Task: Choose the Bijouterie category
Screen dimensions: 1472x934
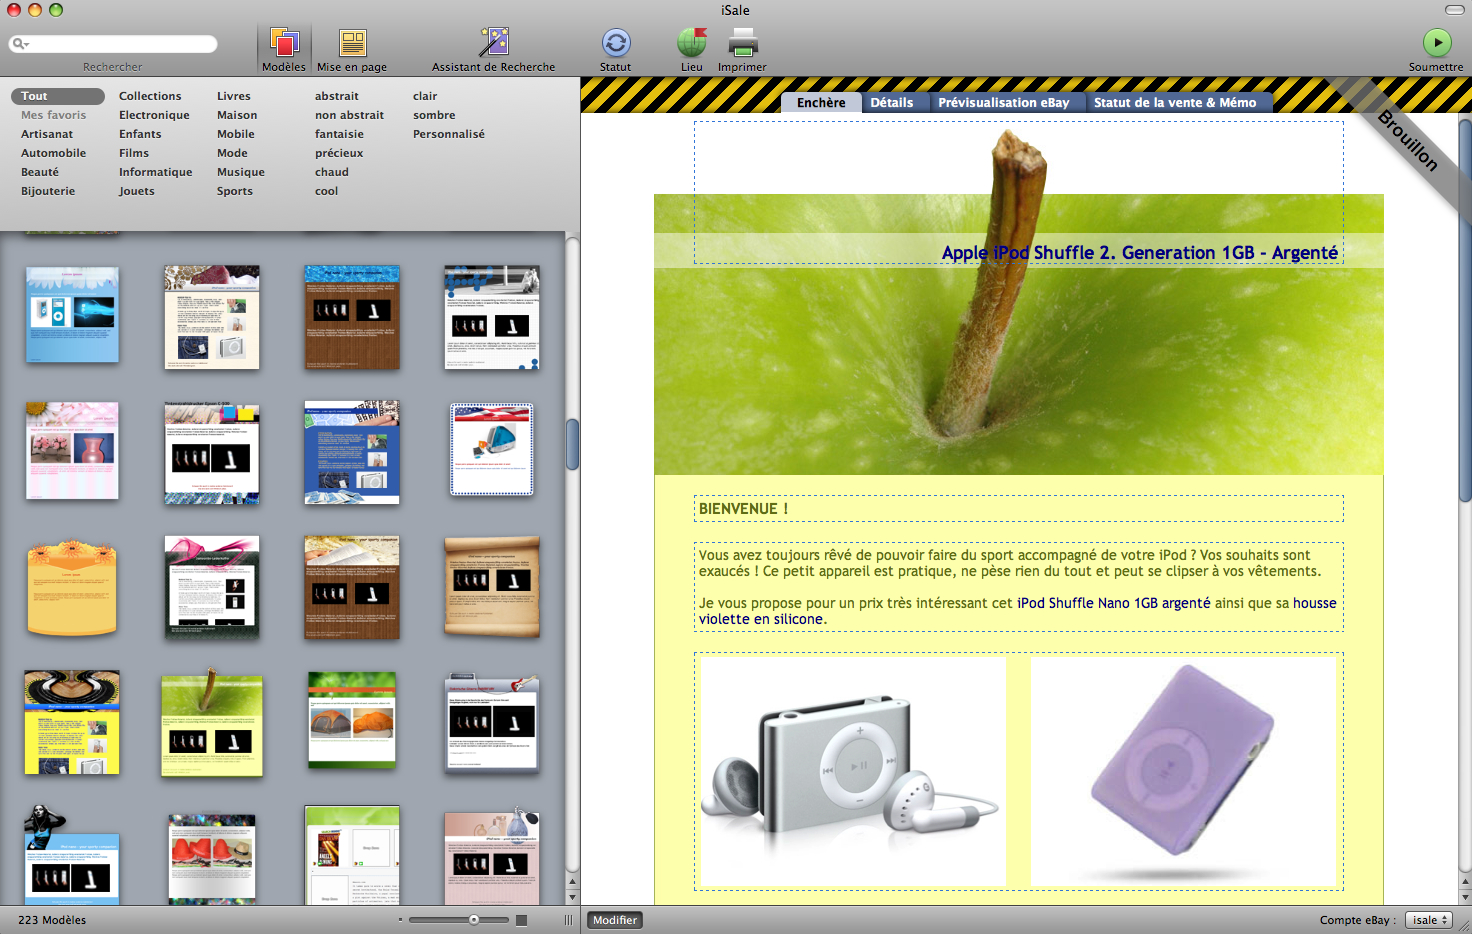Action: tap(48, 191)
